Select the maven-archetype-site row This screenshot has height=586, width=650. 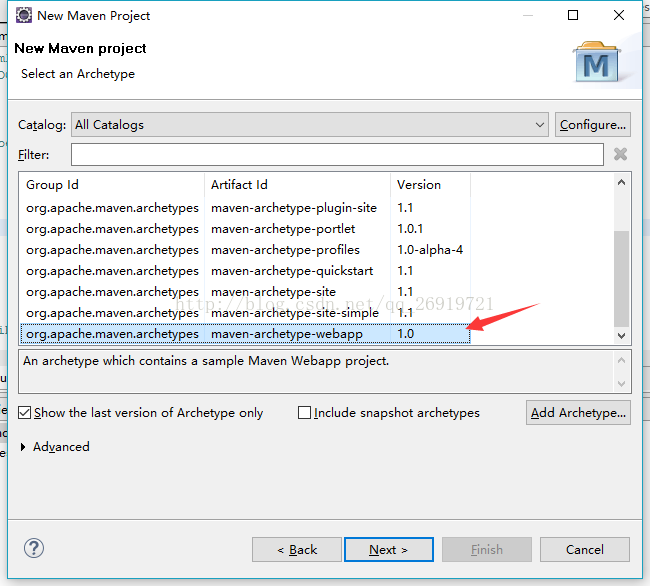[245, 292]
